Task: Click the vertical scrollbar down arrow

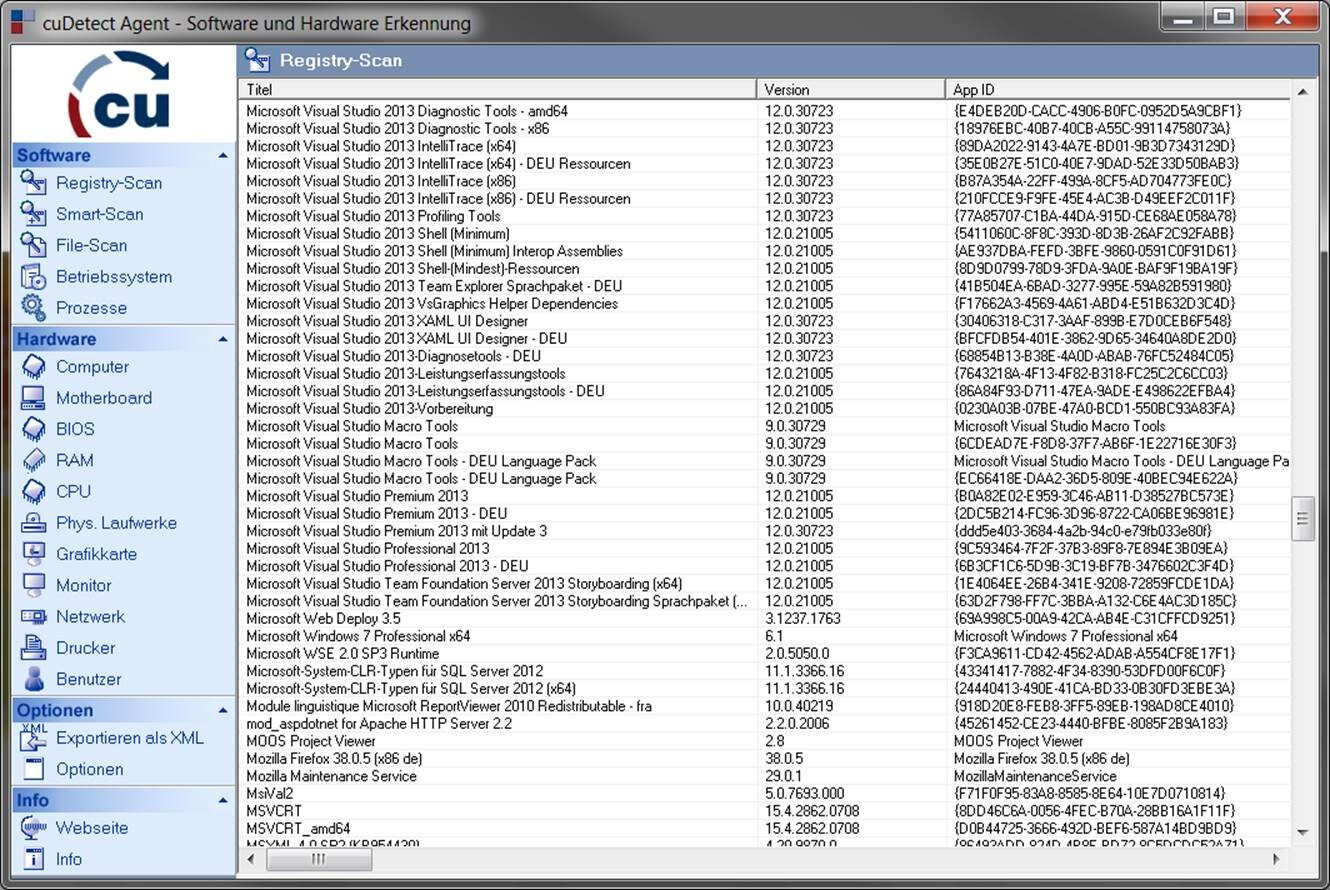Action: point(1302,832)
